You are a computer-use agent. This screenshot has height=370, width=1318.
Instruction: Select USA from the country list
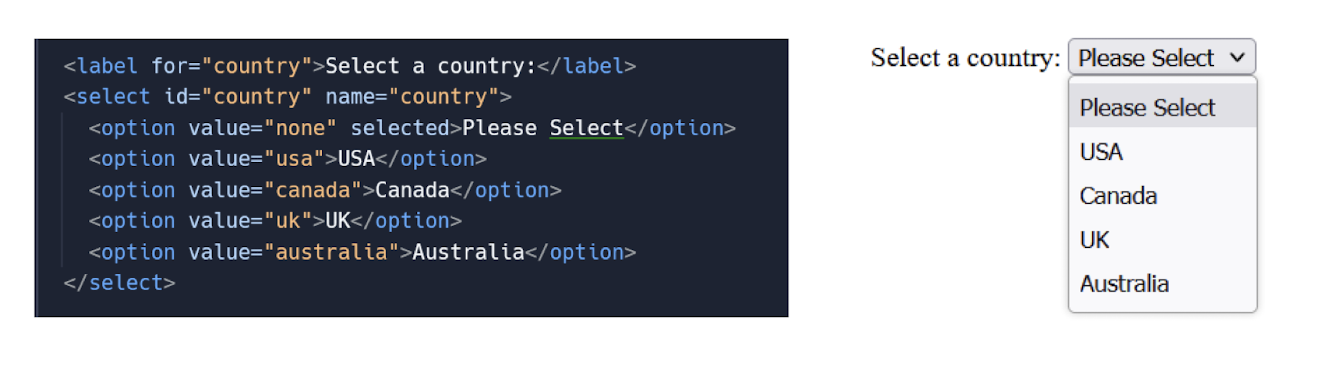coord(1162,151)
